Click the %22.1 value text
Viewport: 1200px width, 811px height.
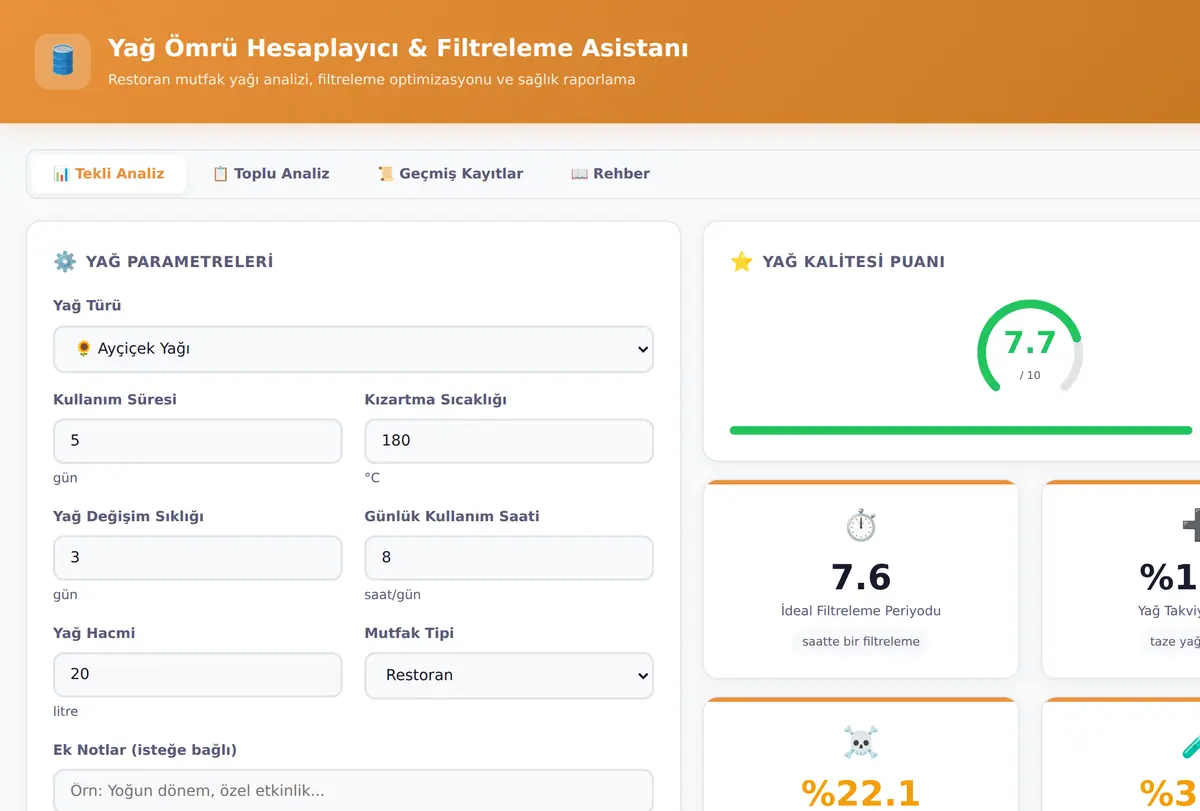[861, 793]
